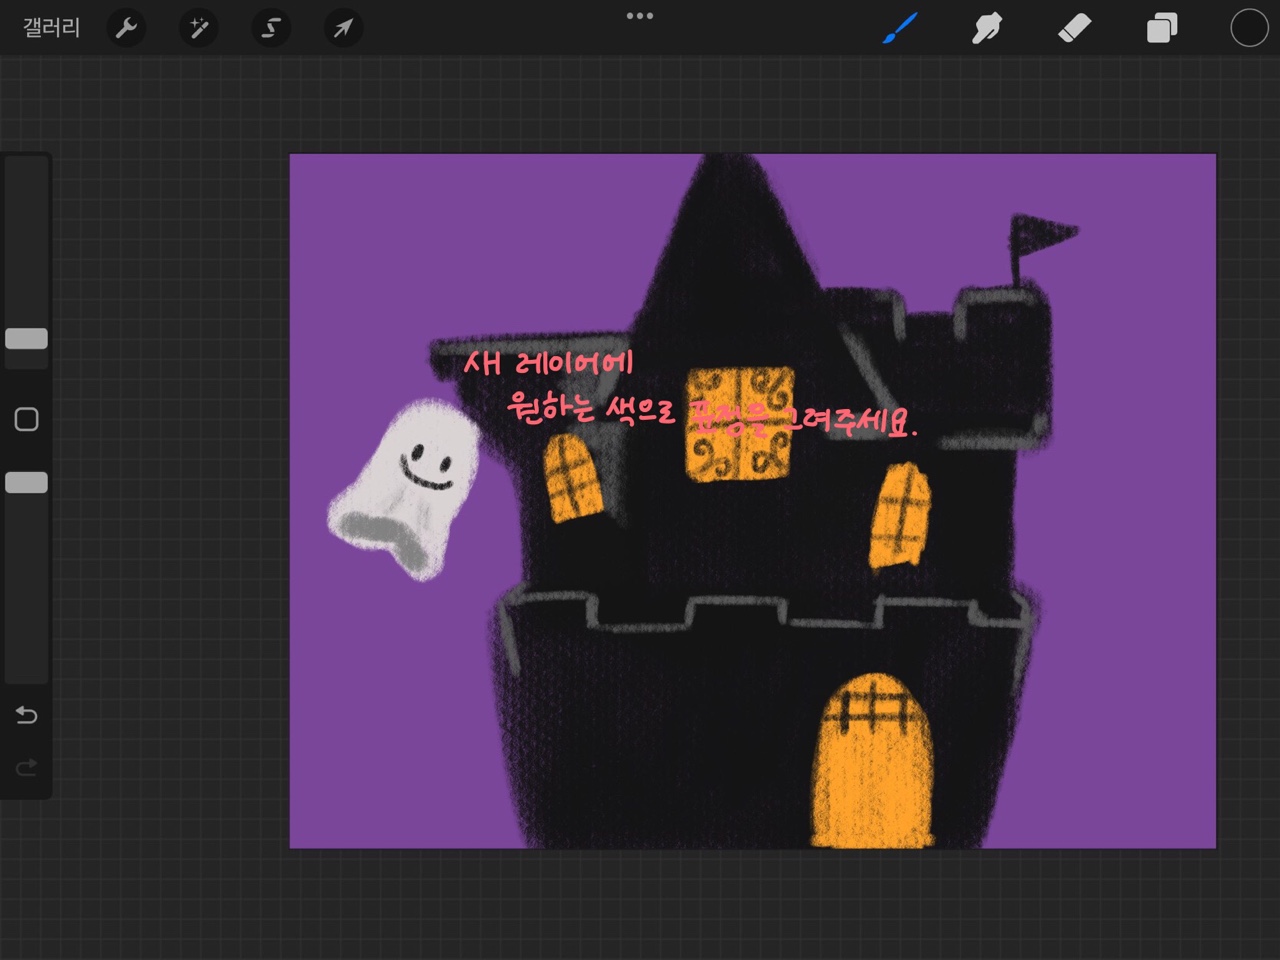Click the brush opacity slider handle
This screenshot has height=960, width=1280.
[x=27, y=483]
